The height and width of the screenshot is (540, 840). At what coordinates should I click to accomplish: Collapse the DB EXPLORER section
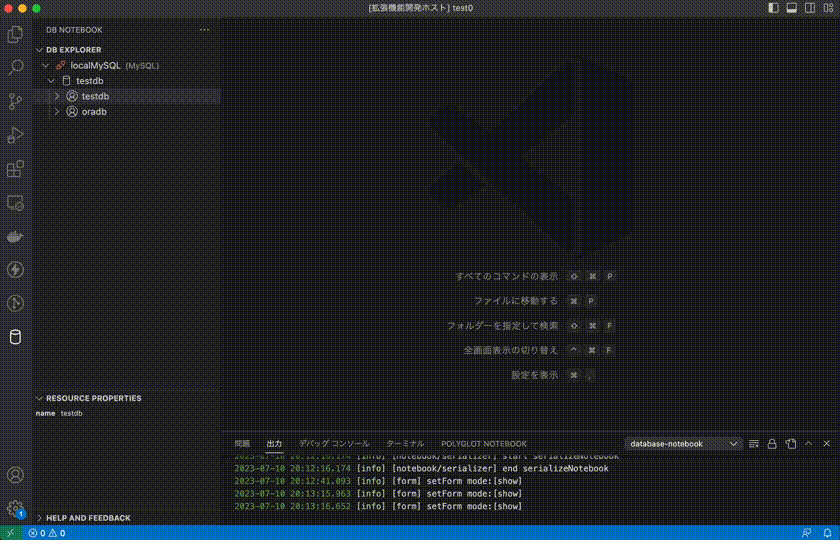39,50
